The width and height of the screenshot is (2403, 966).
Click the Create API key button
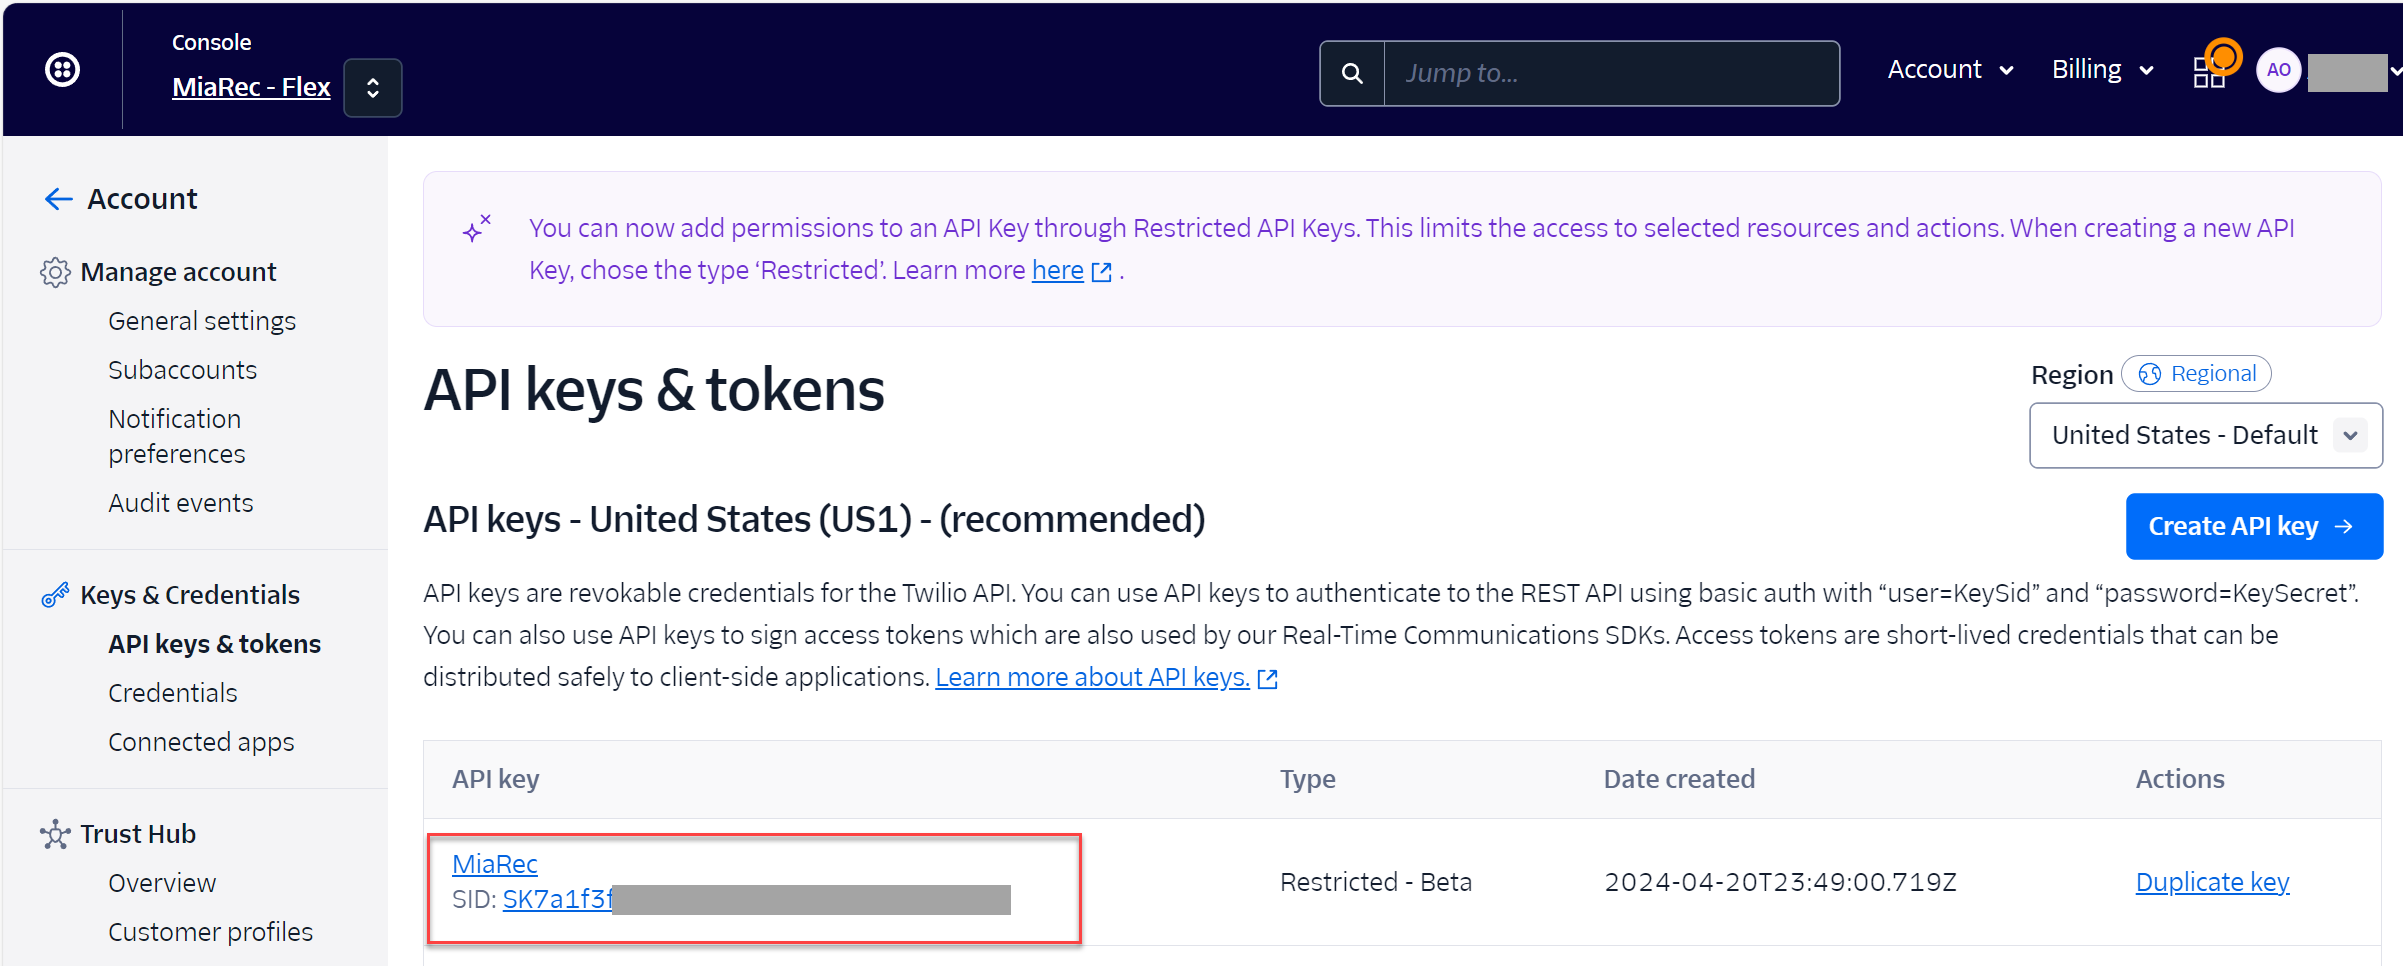[2254, 526]
